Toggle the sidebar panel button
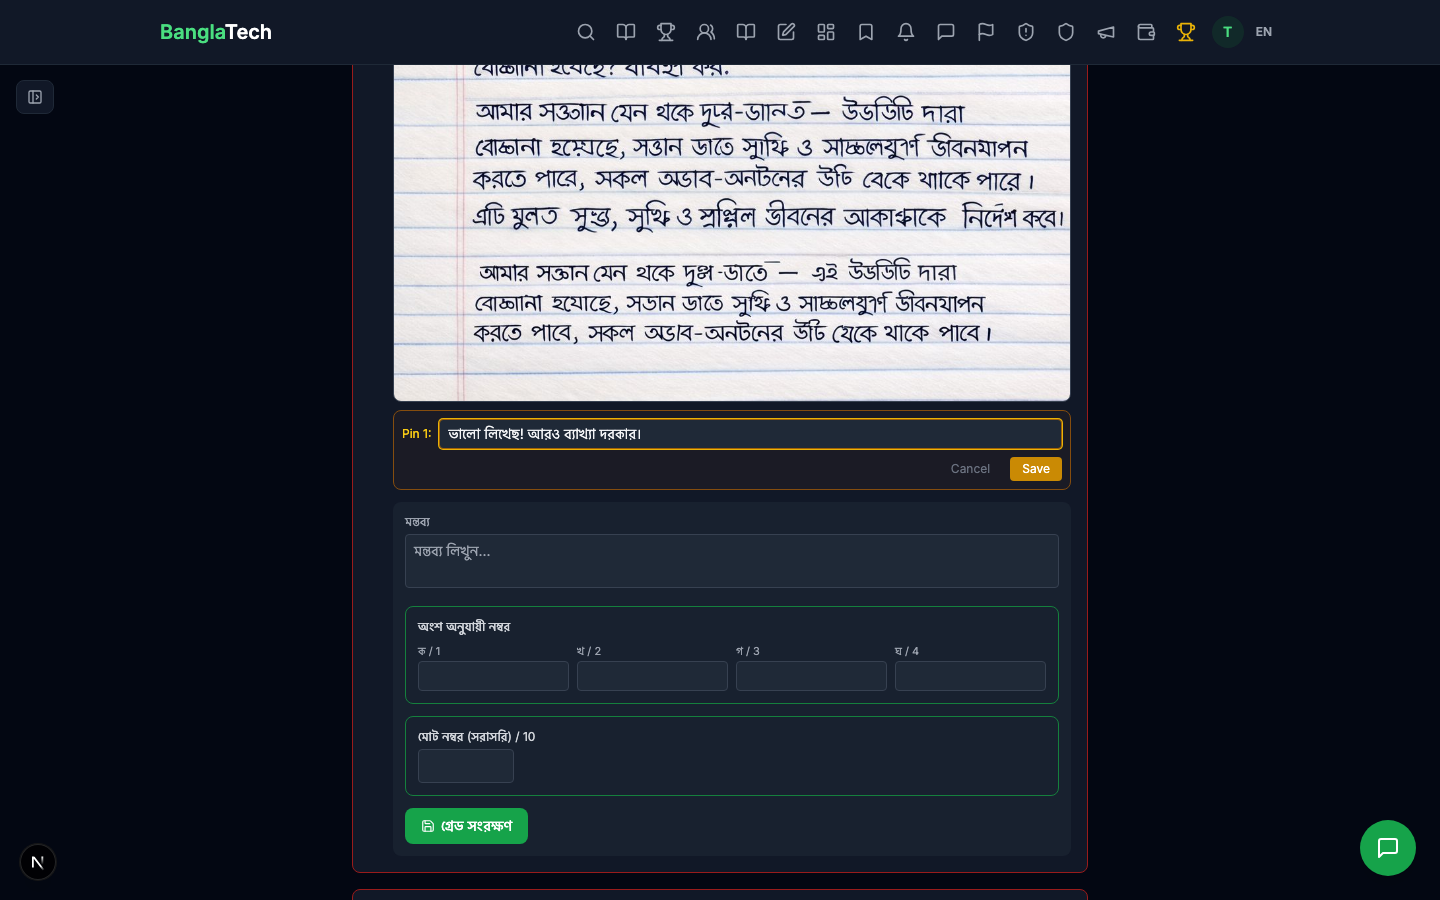The image size is (1440, 900). (35, 97)
